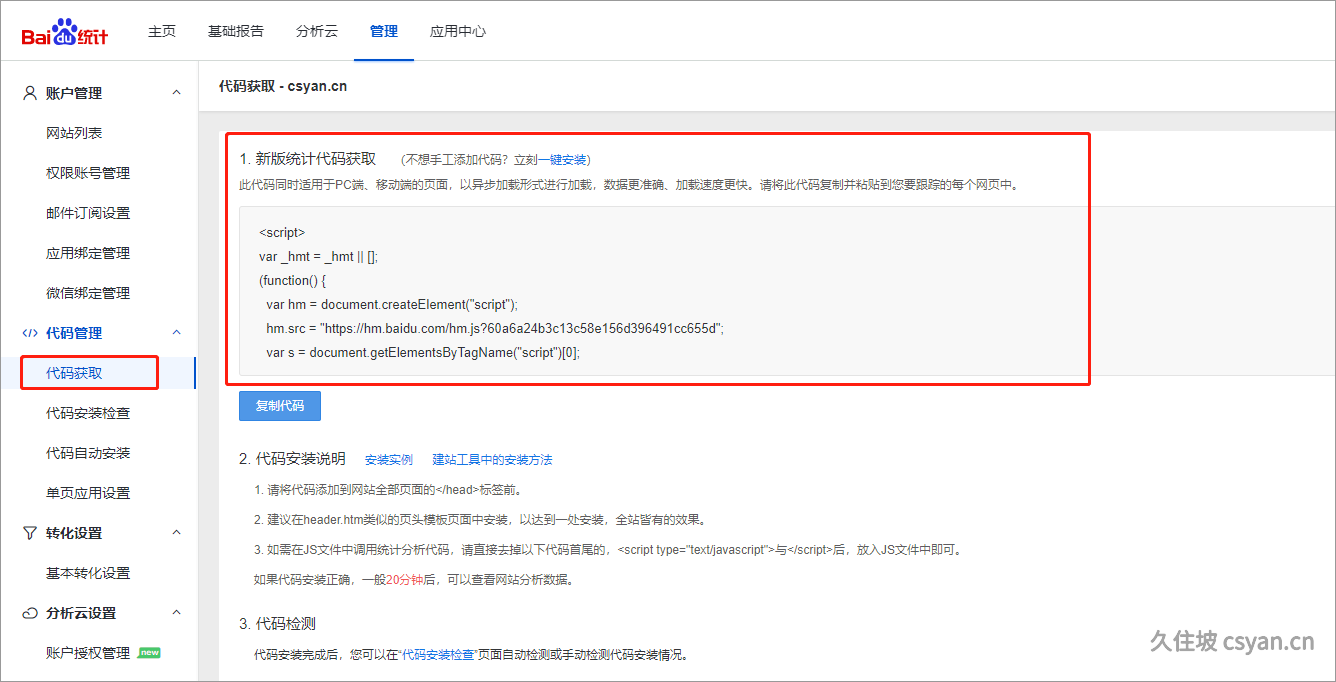Select the 管理 tab
Image resolution: width=1336 pixels, height=682 pixels.
[x=384, y=31]
